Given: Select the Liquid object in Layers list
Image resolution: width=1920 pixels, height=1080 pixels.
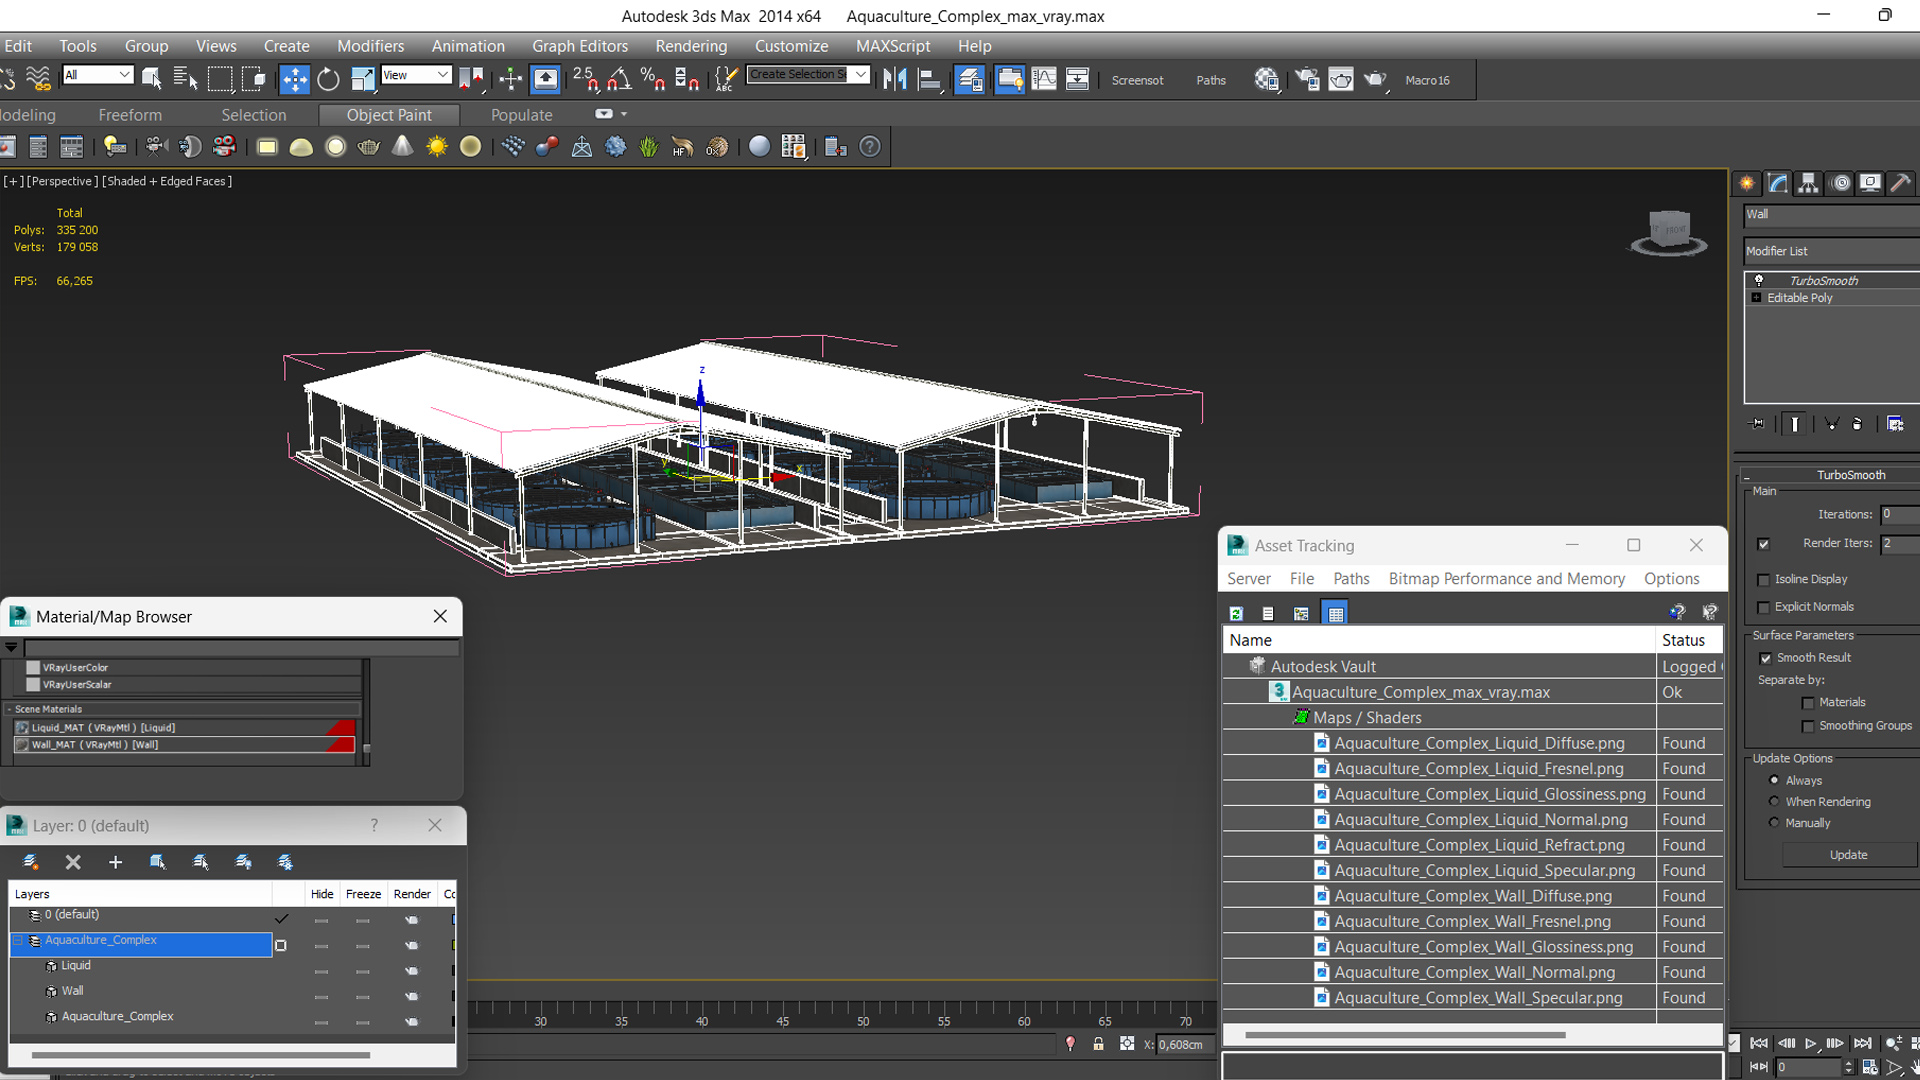Looking at the screenshot, I should 76,966.
